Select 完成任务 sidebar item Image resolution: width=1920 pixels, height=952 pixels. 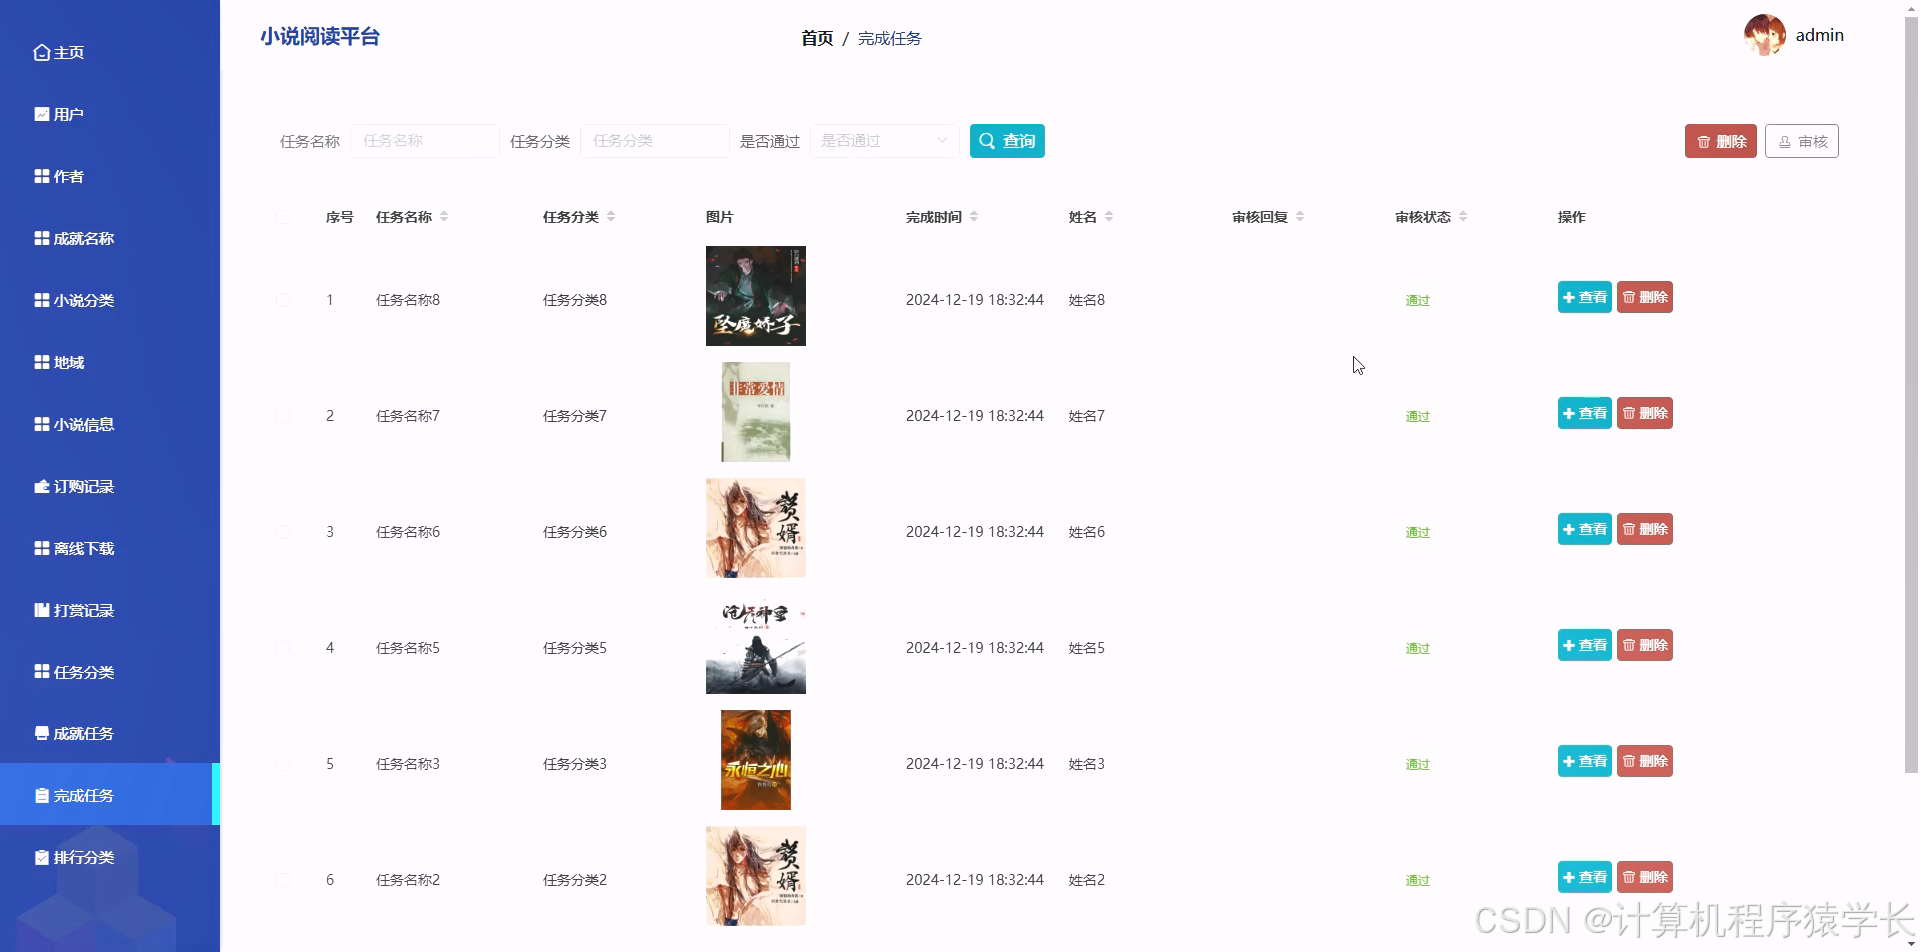pyautogui.click(x=110, y=795)
